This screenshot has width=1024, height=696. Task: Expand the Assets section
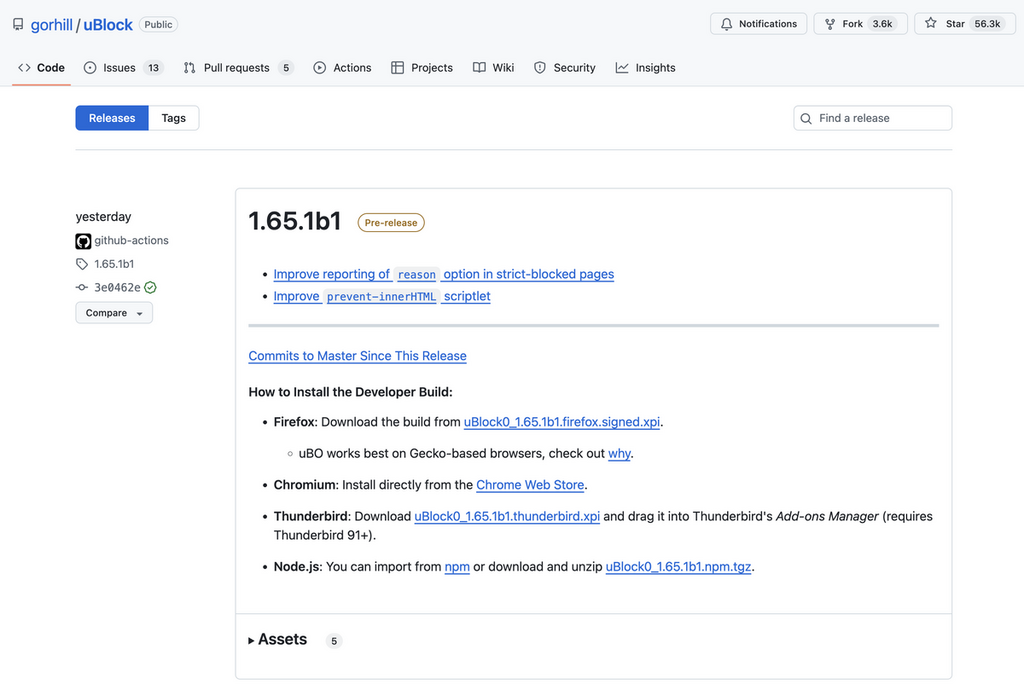278,640
